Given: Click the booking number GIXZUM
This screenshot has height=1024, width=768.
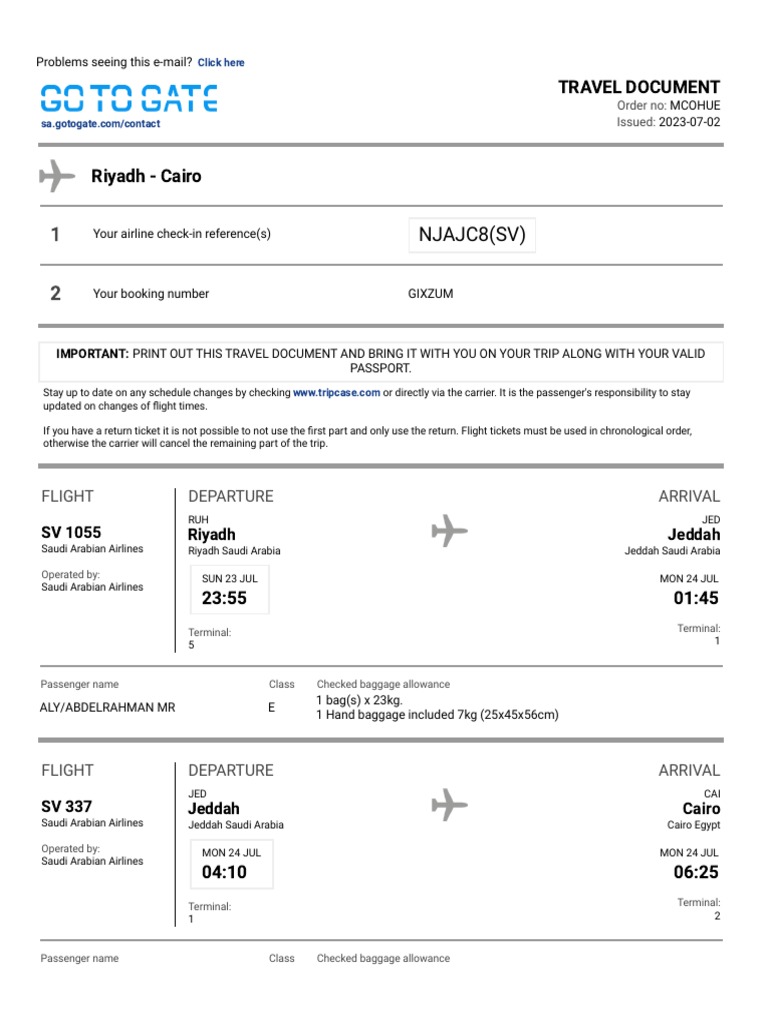Looking at the screenshot, I should click(x=431, y=294).
